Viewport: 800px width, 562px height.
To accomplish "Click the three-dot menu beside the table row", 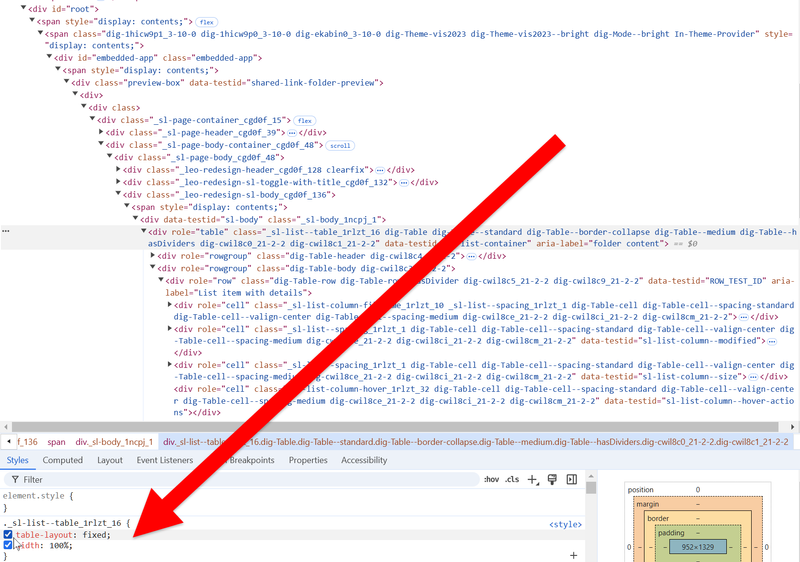I will (7, 231).
